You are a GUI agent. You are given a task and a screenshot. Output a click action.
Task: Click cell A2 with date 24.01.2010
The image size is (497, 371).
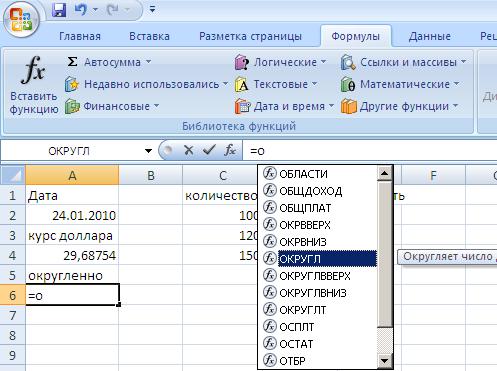coord(72,215)
